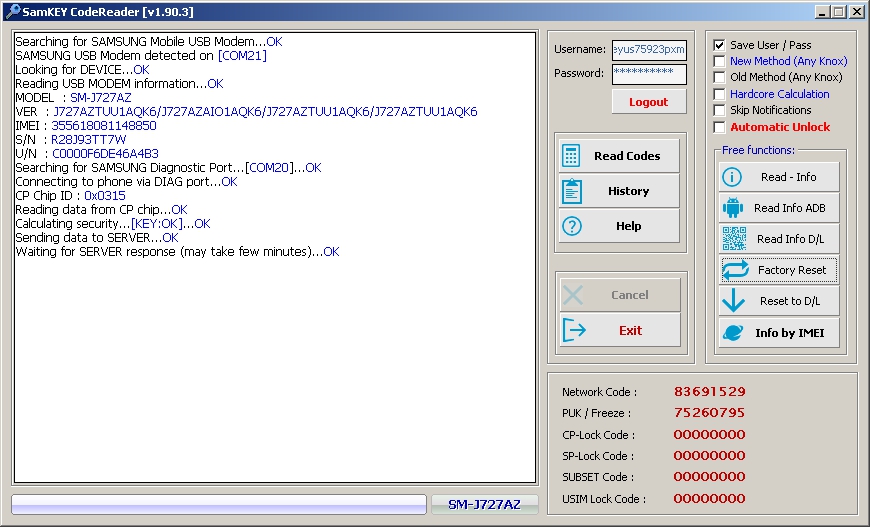
Task: Click the SM-J727AZ model status box
Action: click(484, 505)
